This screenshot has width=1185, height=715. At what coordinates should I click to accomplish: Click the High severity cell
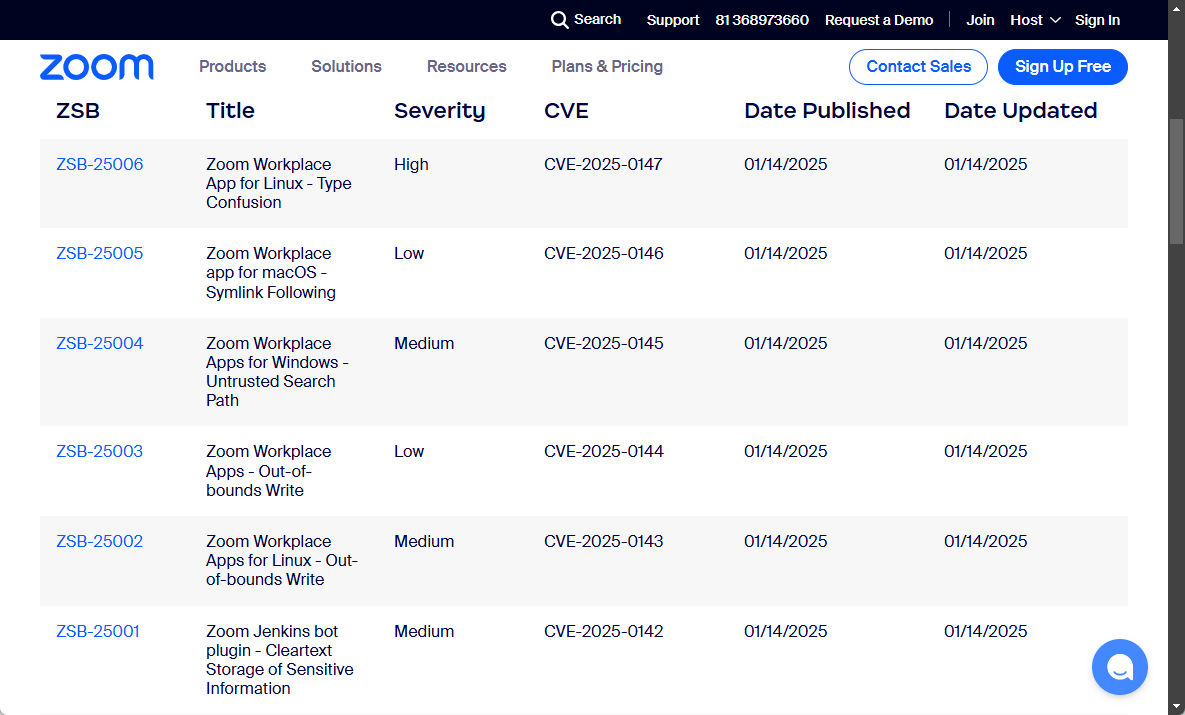(x=411, y=164)
